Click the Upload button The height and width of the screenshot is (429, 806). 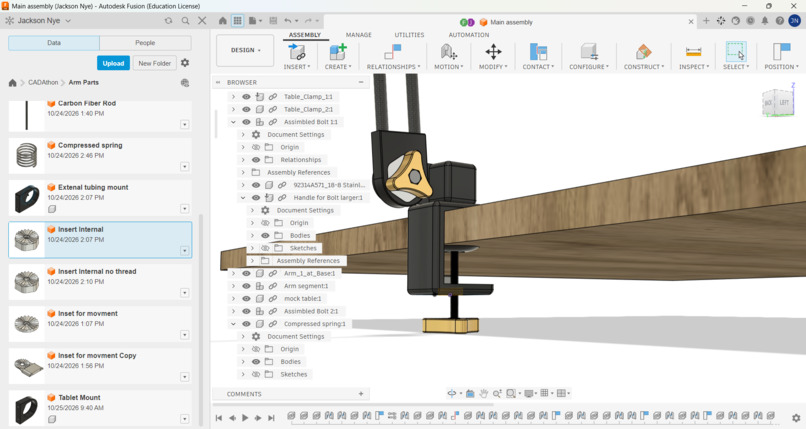click(113, 63)
